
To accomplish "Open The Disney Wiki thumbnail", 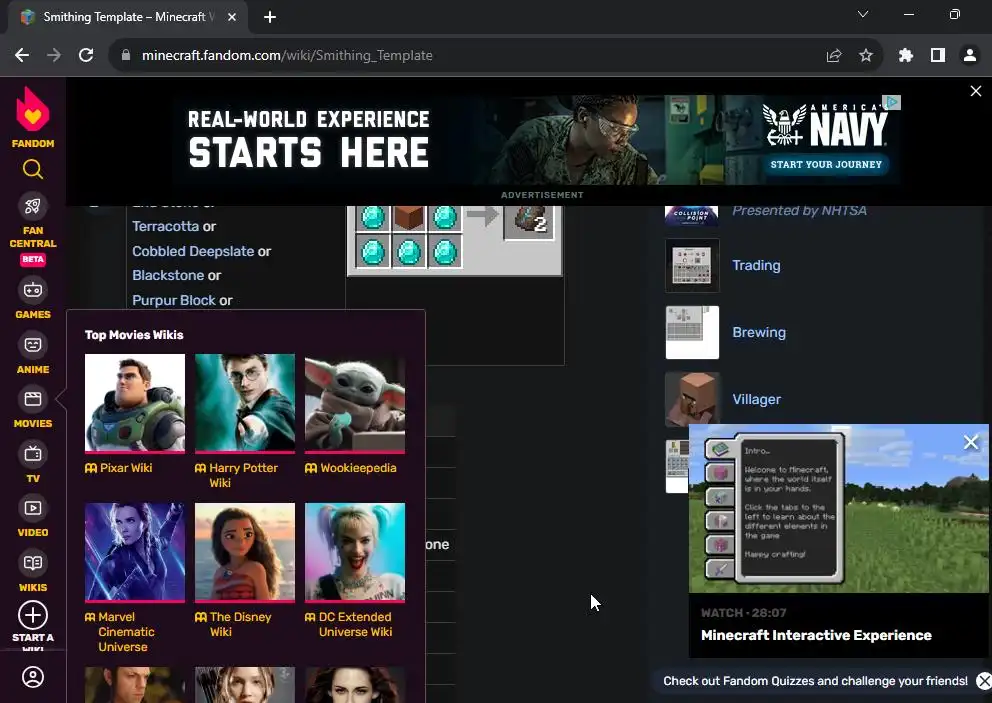I will [245, 552].
